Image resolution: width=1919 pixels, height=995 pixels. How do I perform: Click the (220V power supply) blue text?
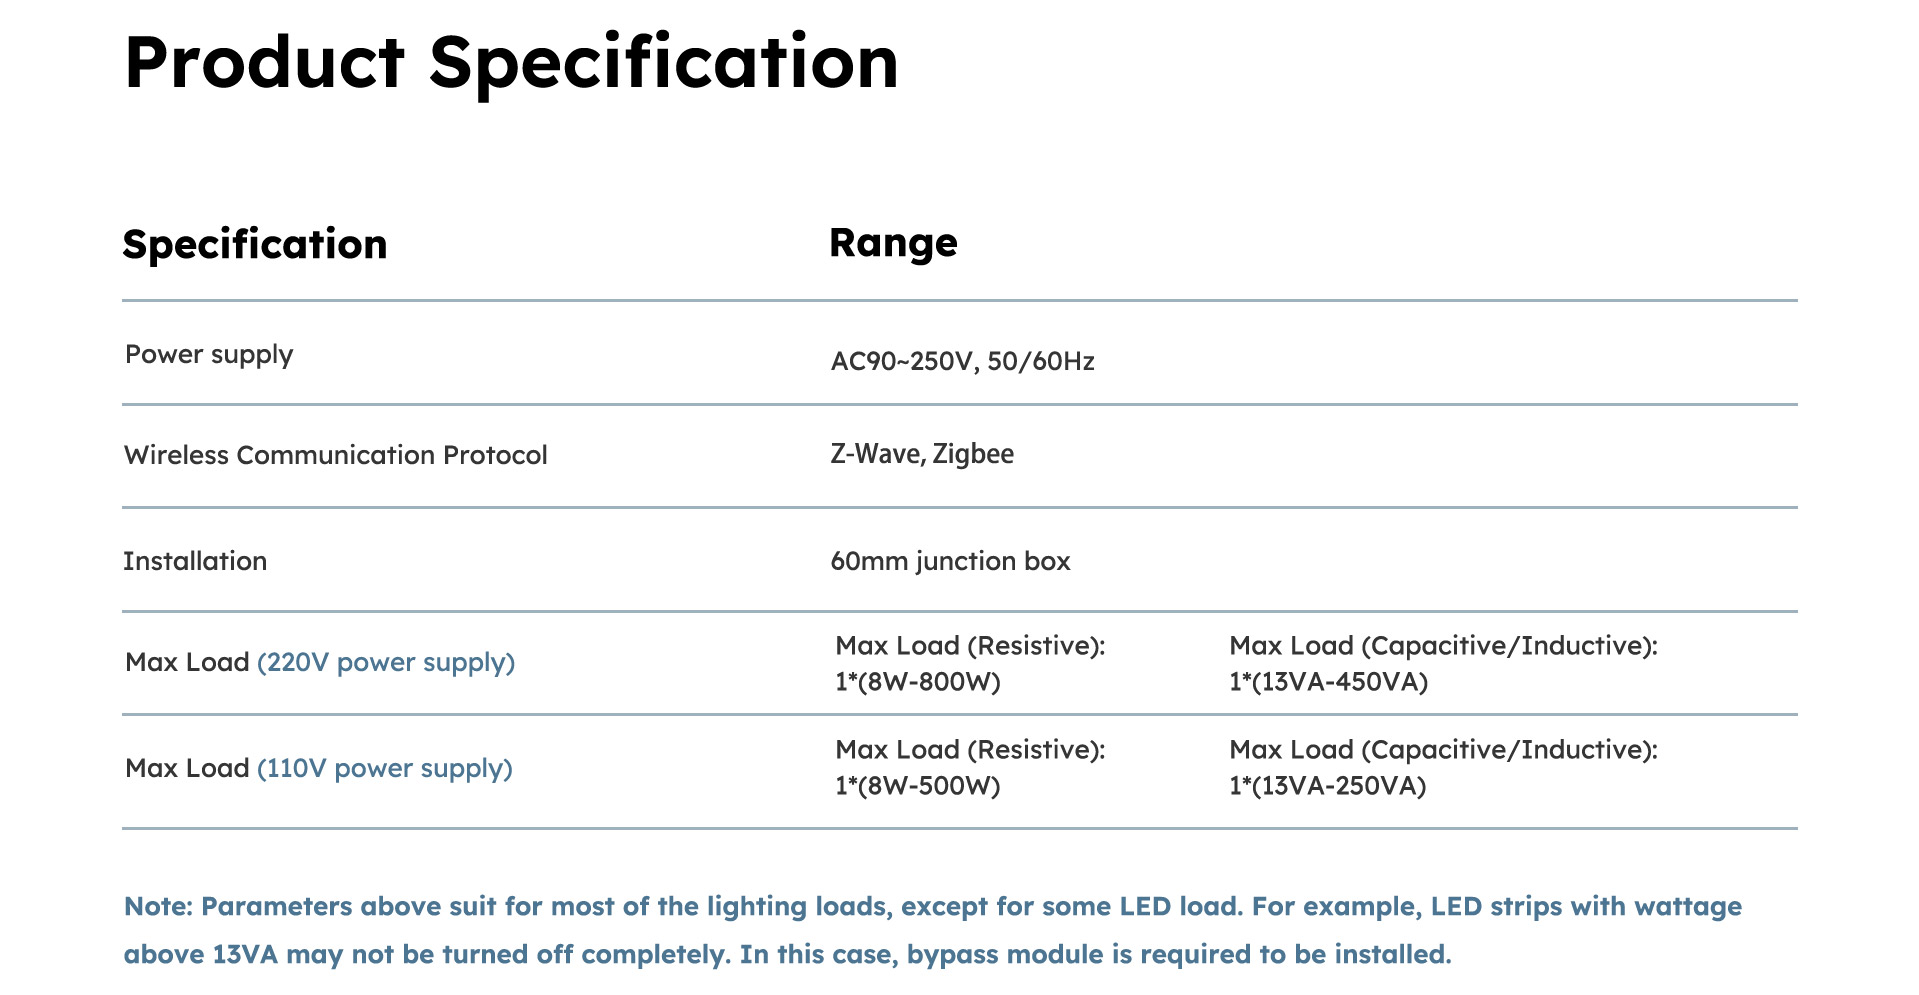(386, 662)
